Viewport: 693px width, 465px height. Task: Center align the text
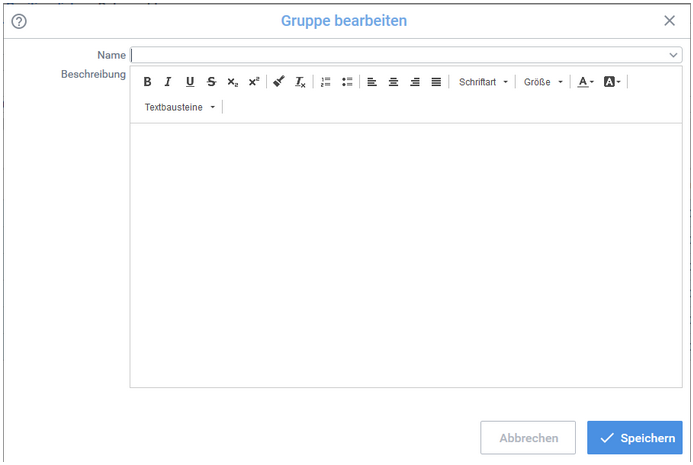coord(393,82)
